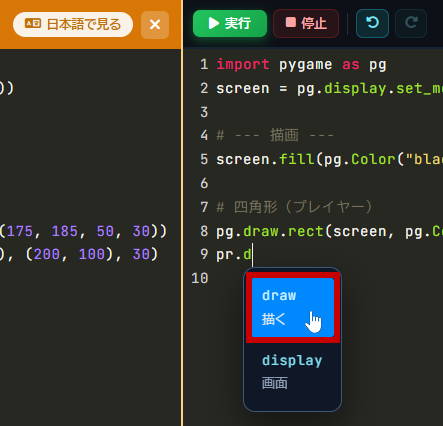Run the code with the 実行 button

pyautogui.click(x=230, y=23)
